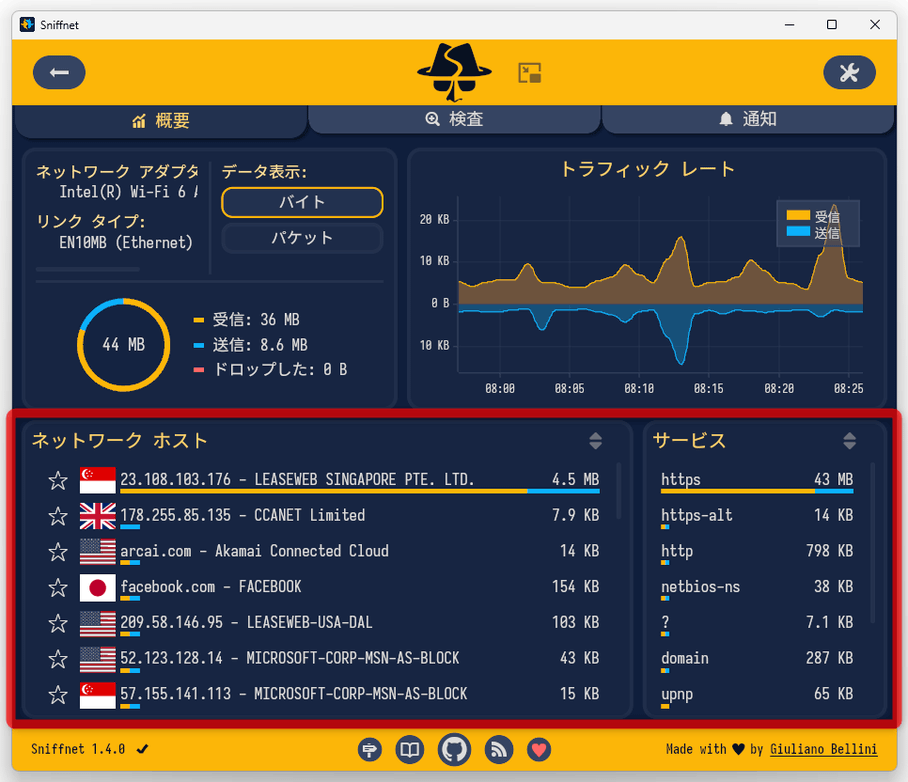Click the services list scrollbar
The height and width of the screenshot is (782, 908).
[x=873, y=543]
